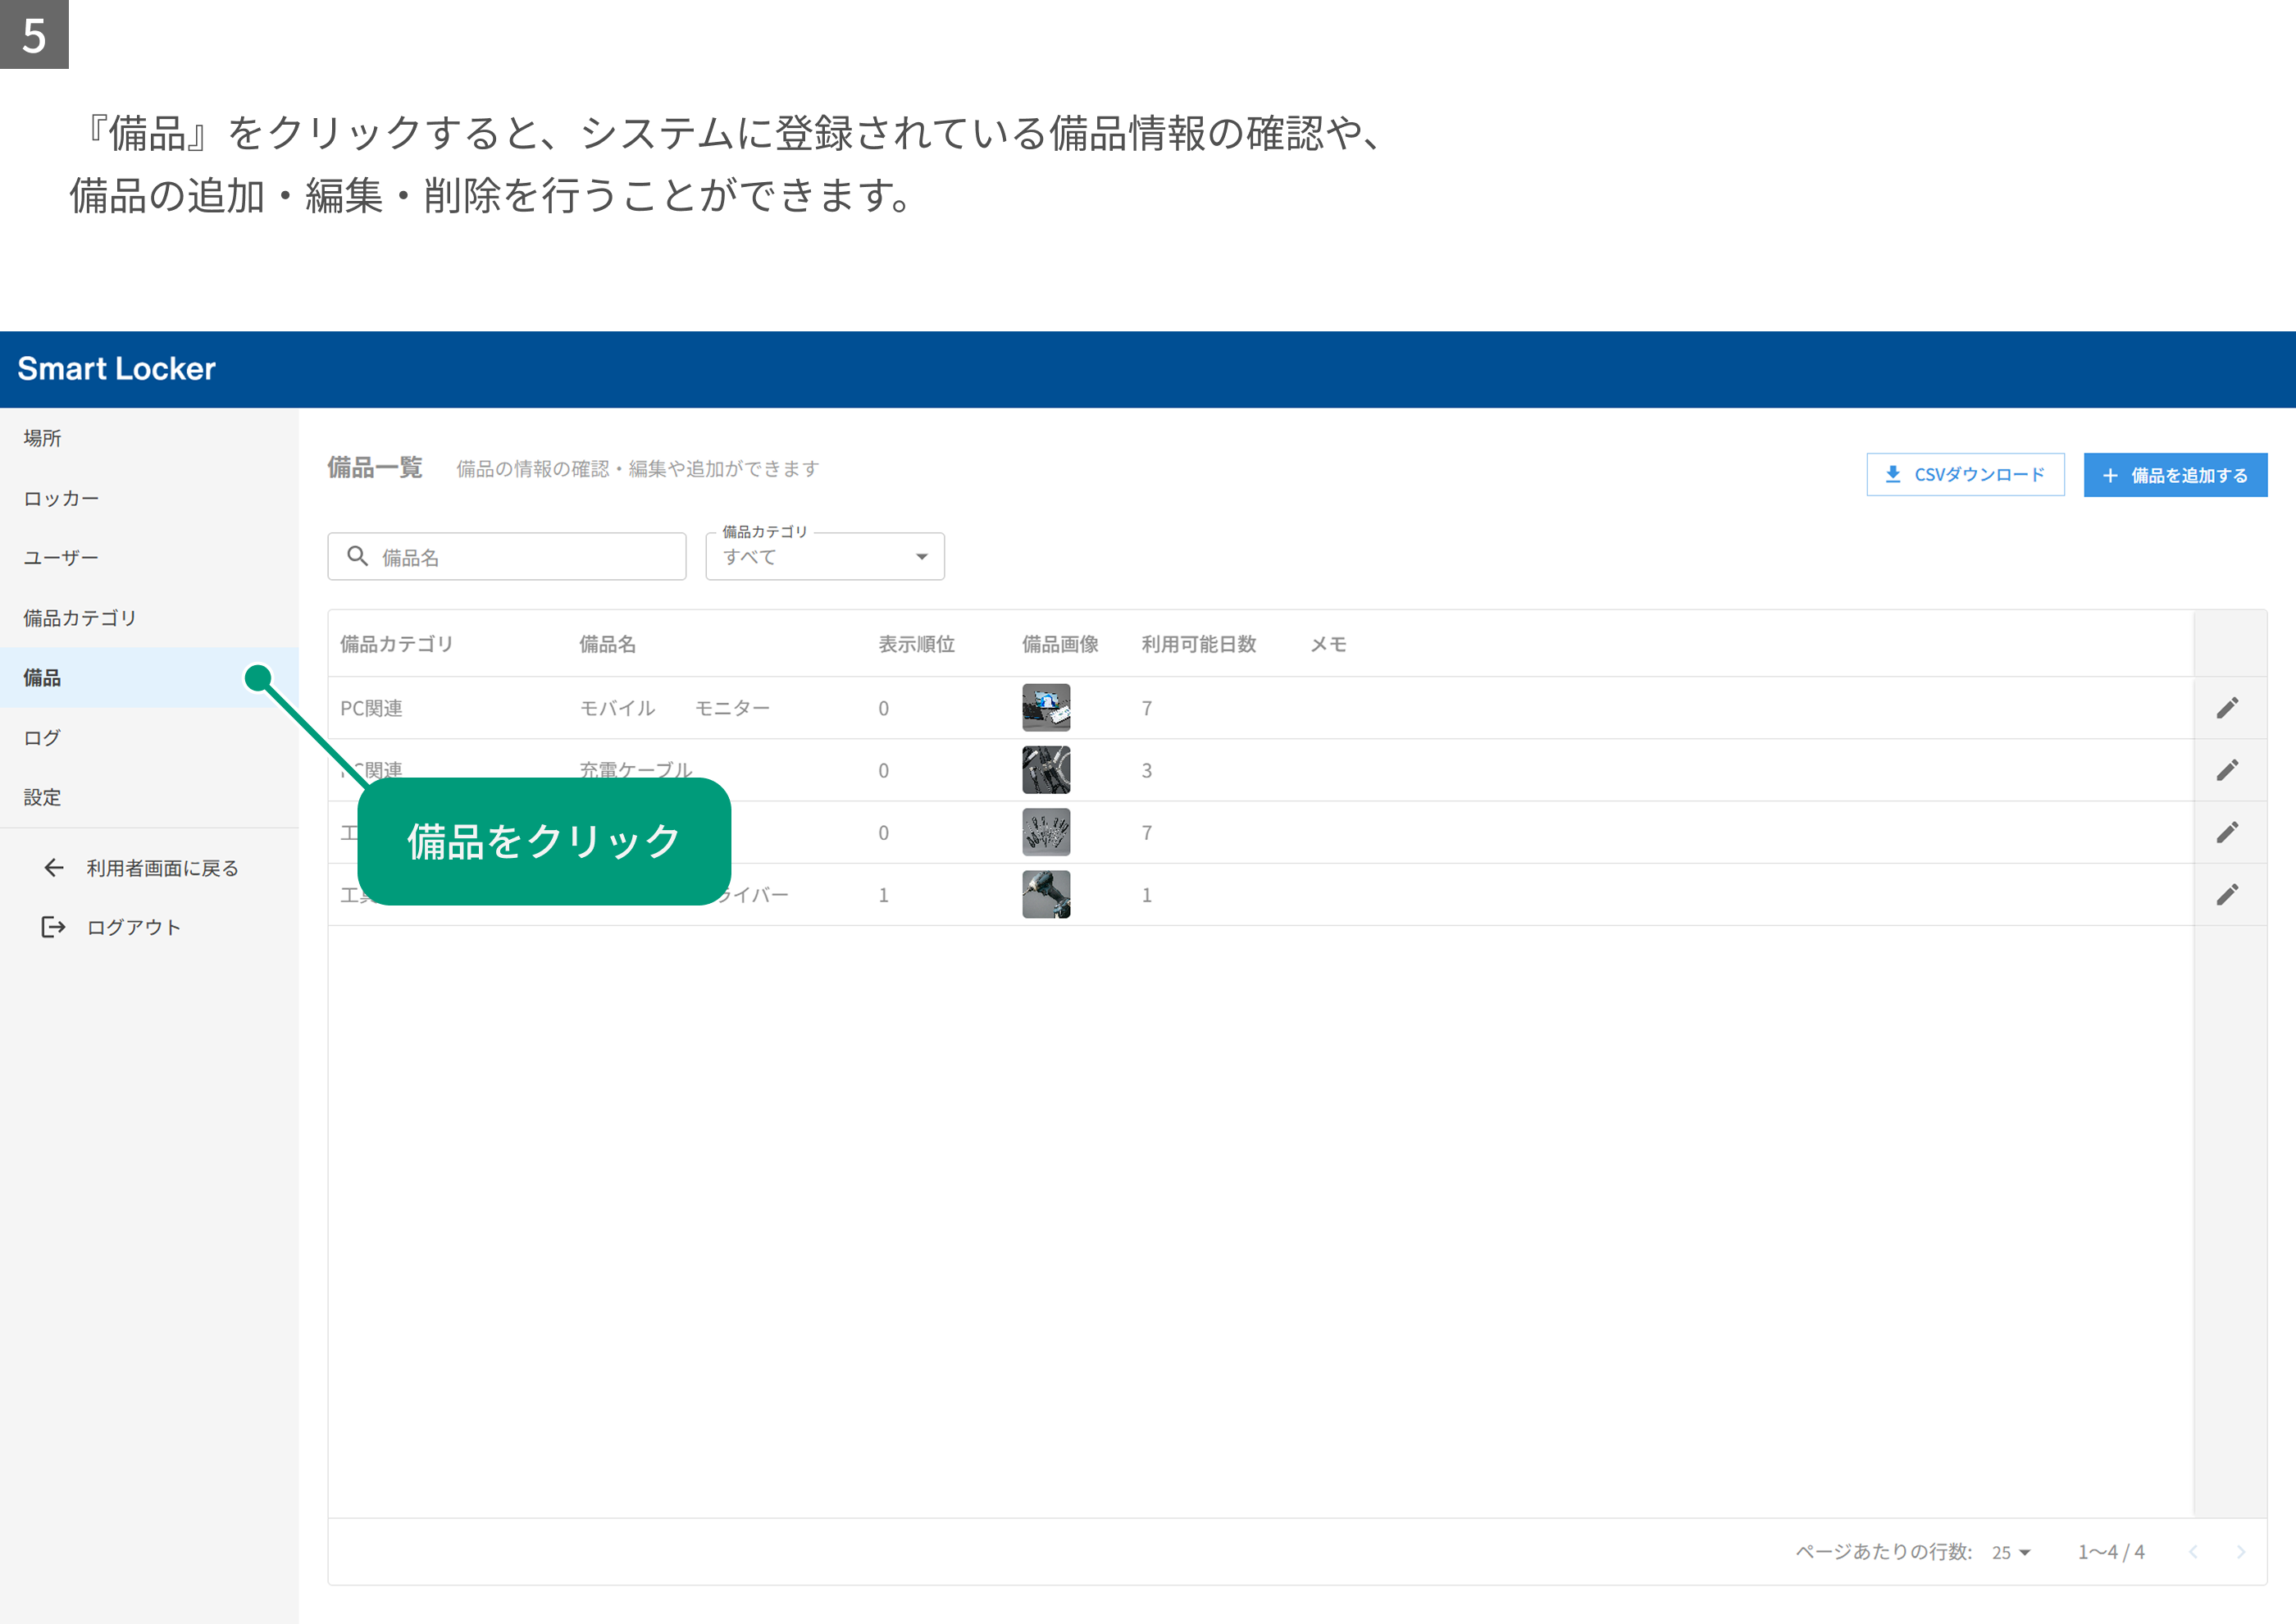
Task: Expand rows-per-page selector showing 25
Action: pos(2011,1552)
